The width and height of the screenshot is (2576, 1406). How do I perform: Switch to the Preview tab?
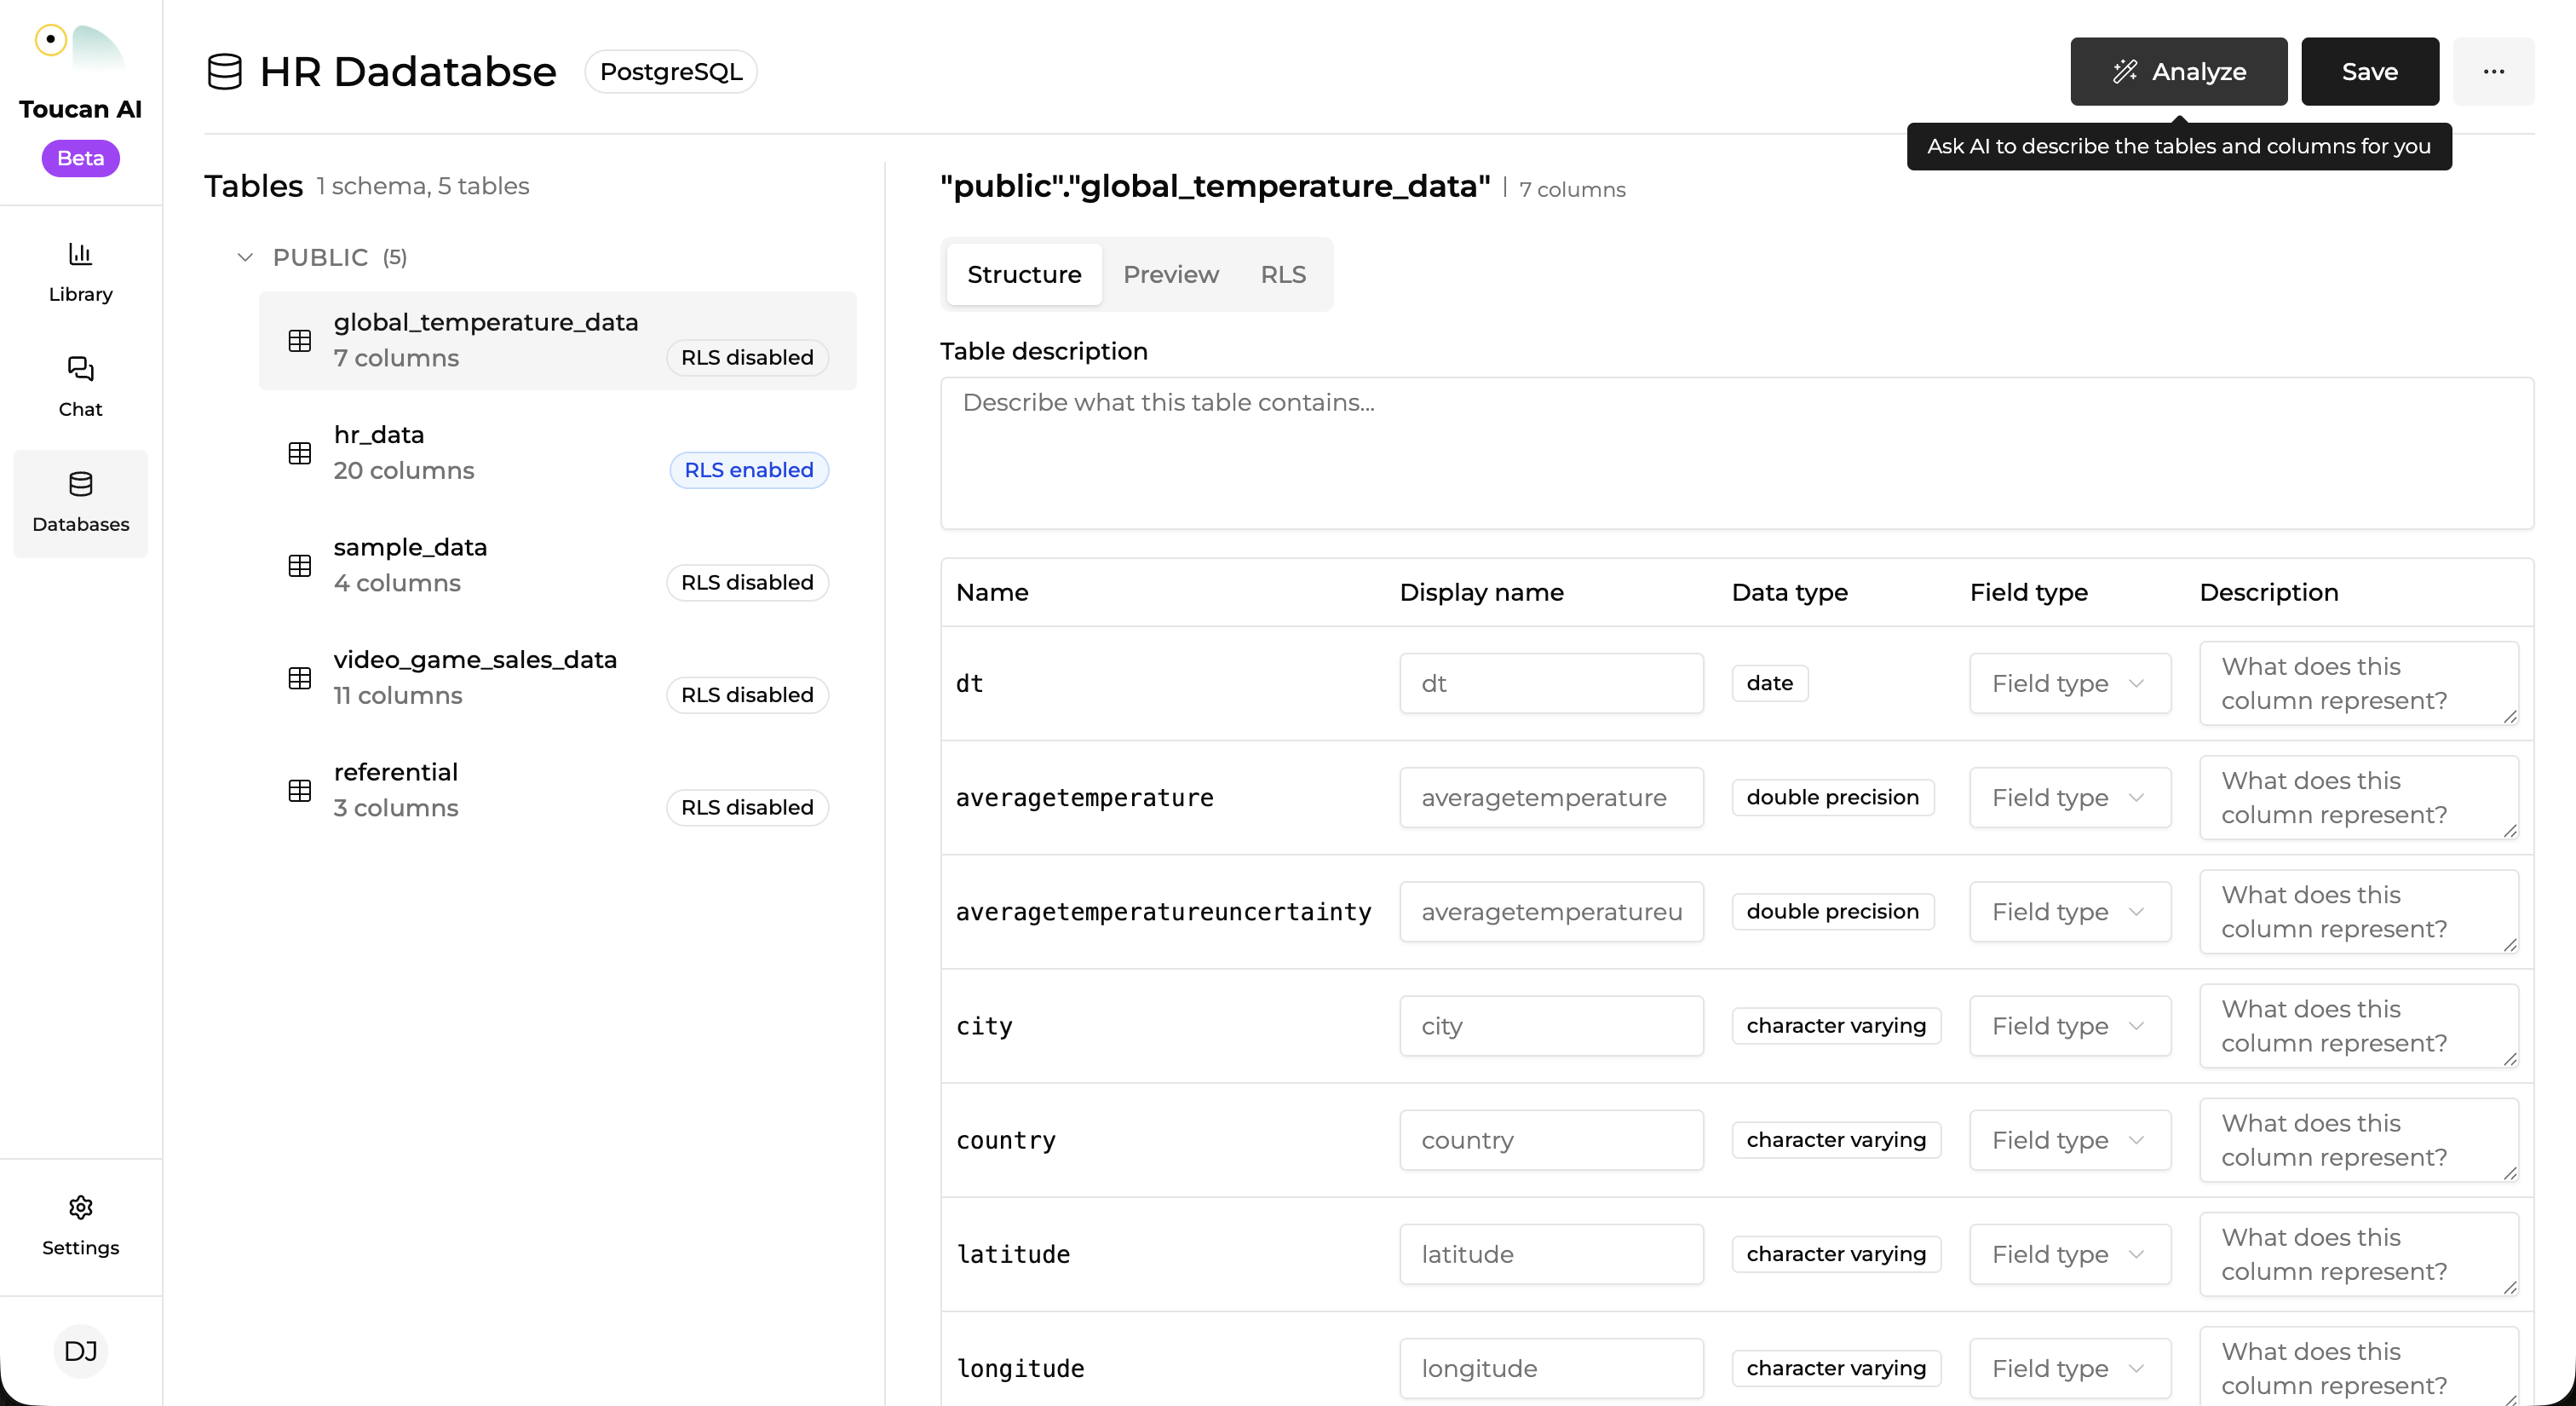click(x=1170, y=274)
